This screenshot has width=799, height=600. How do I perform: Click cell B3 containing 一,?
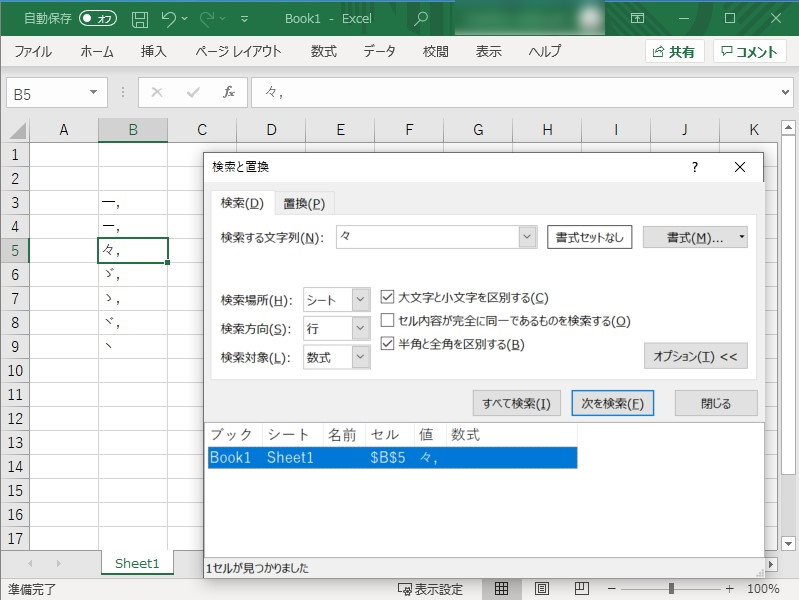click(133, 202)
